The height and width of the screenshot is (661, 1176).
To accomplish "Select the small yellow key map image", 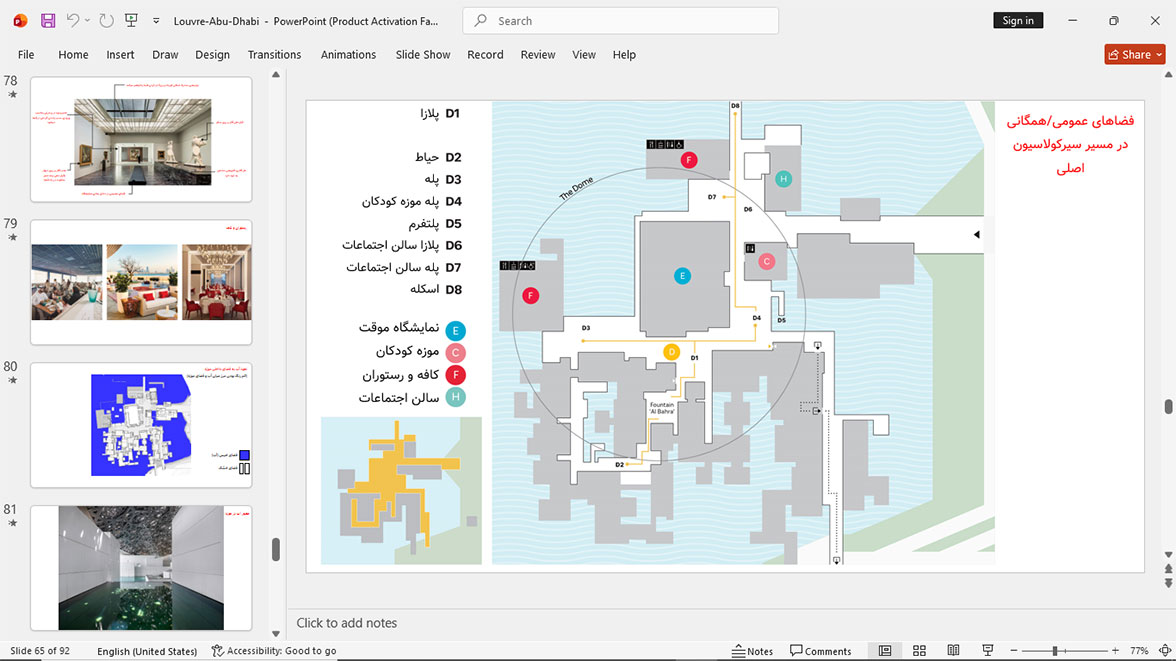I will [x=401, y=491].
